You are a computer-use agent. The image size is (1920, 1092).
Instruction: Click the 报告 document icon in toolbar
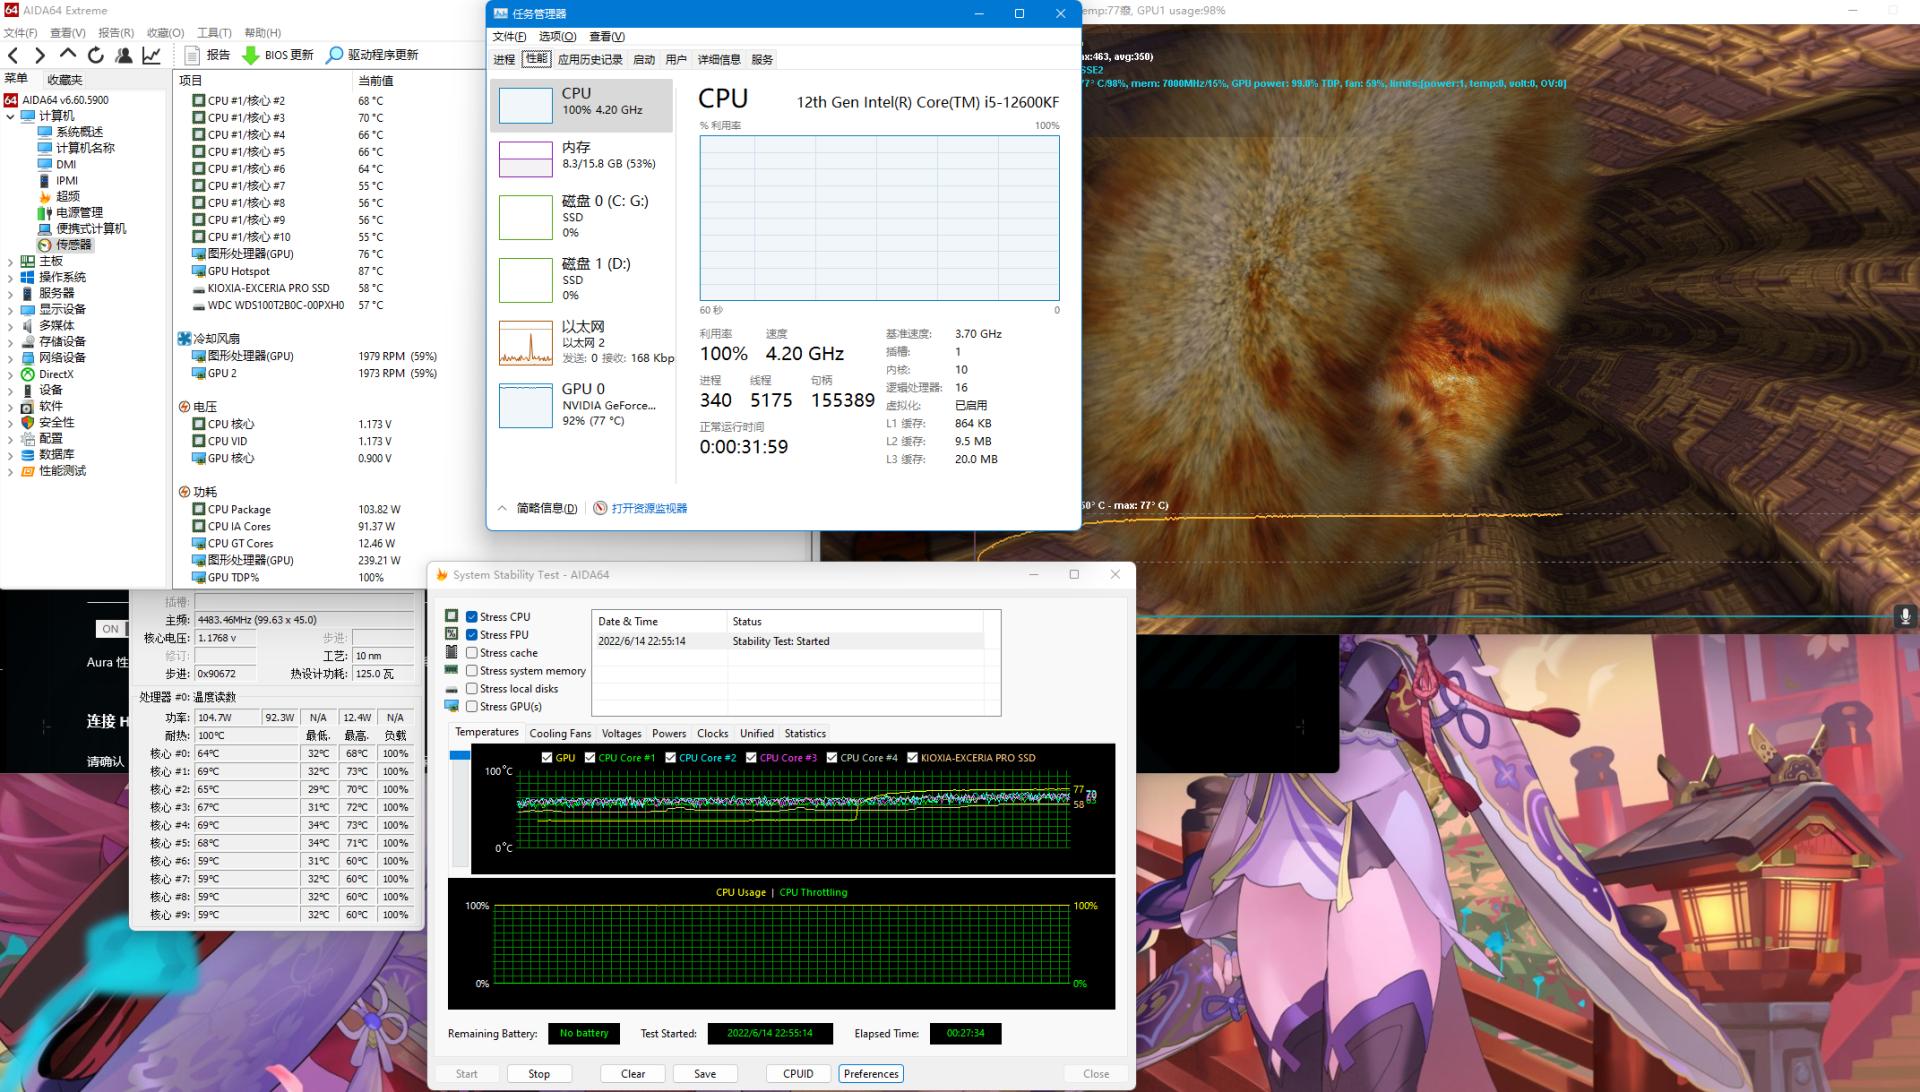pos(193,55)
